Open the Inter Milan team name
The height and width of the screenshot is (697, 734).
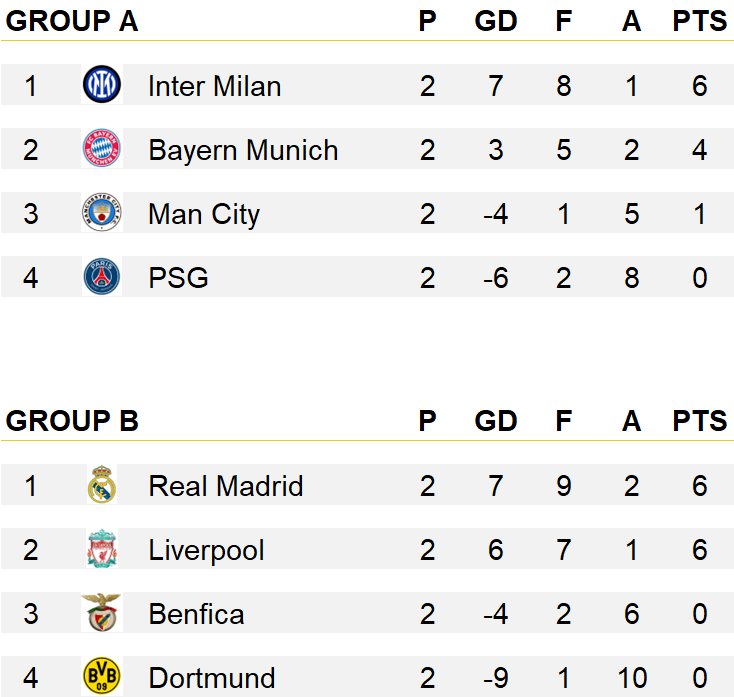pos(214,86)
